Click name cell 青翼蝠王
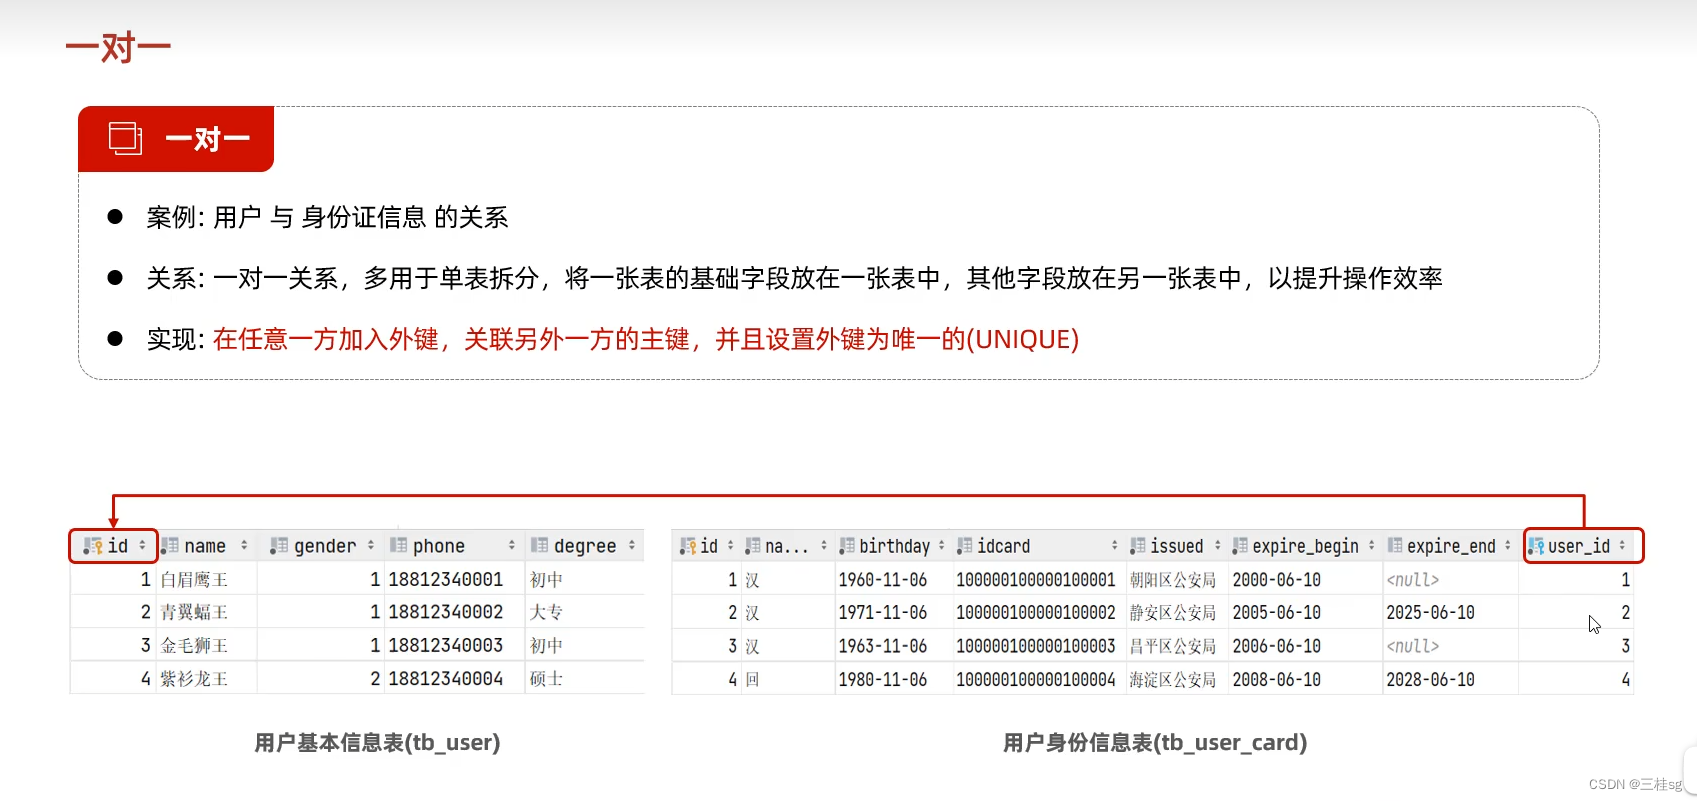 (194, 612)
